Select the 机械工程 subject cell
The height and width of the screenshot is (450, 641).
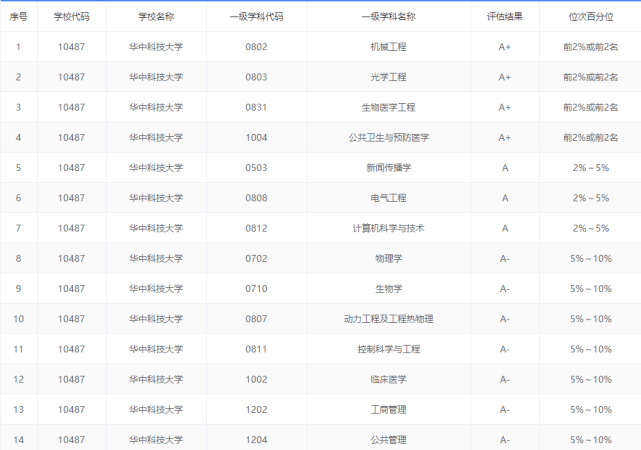click(x=388, y=47)
